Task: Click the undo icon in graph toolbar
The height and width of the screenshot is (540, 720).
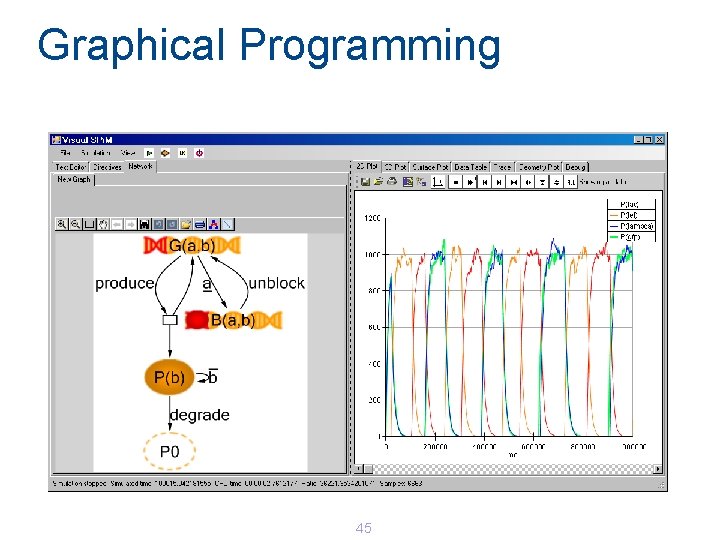Action: pyautogui.click(x=158, y=224)
